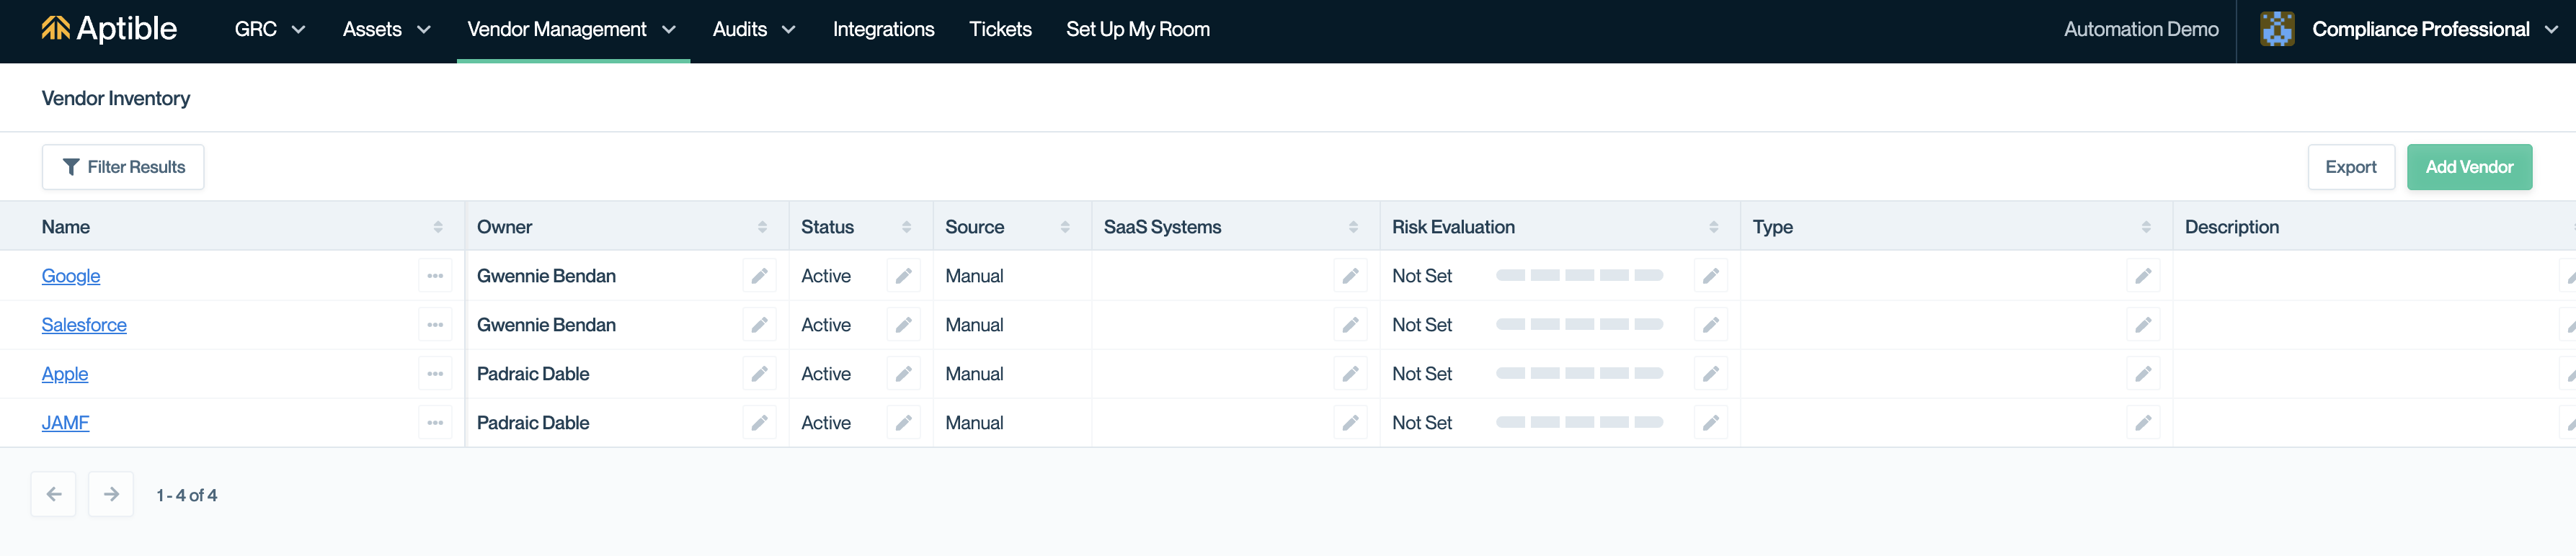This screenshot has height=556, width=2576.
Task: Open the more options menu for JAMF
Action: pyautogui.click(x=435, y=423)
